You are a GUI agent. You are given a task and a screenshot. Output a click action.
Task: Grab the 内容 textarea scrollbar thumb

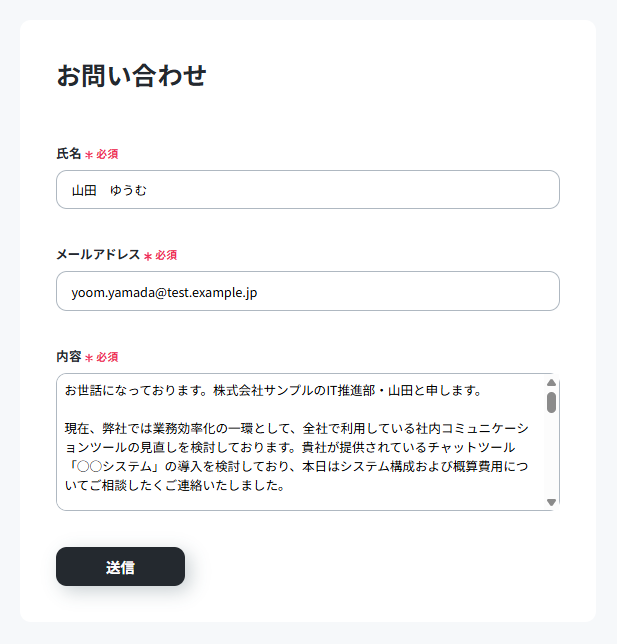(551, 402)
